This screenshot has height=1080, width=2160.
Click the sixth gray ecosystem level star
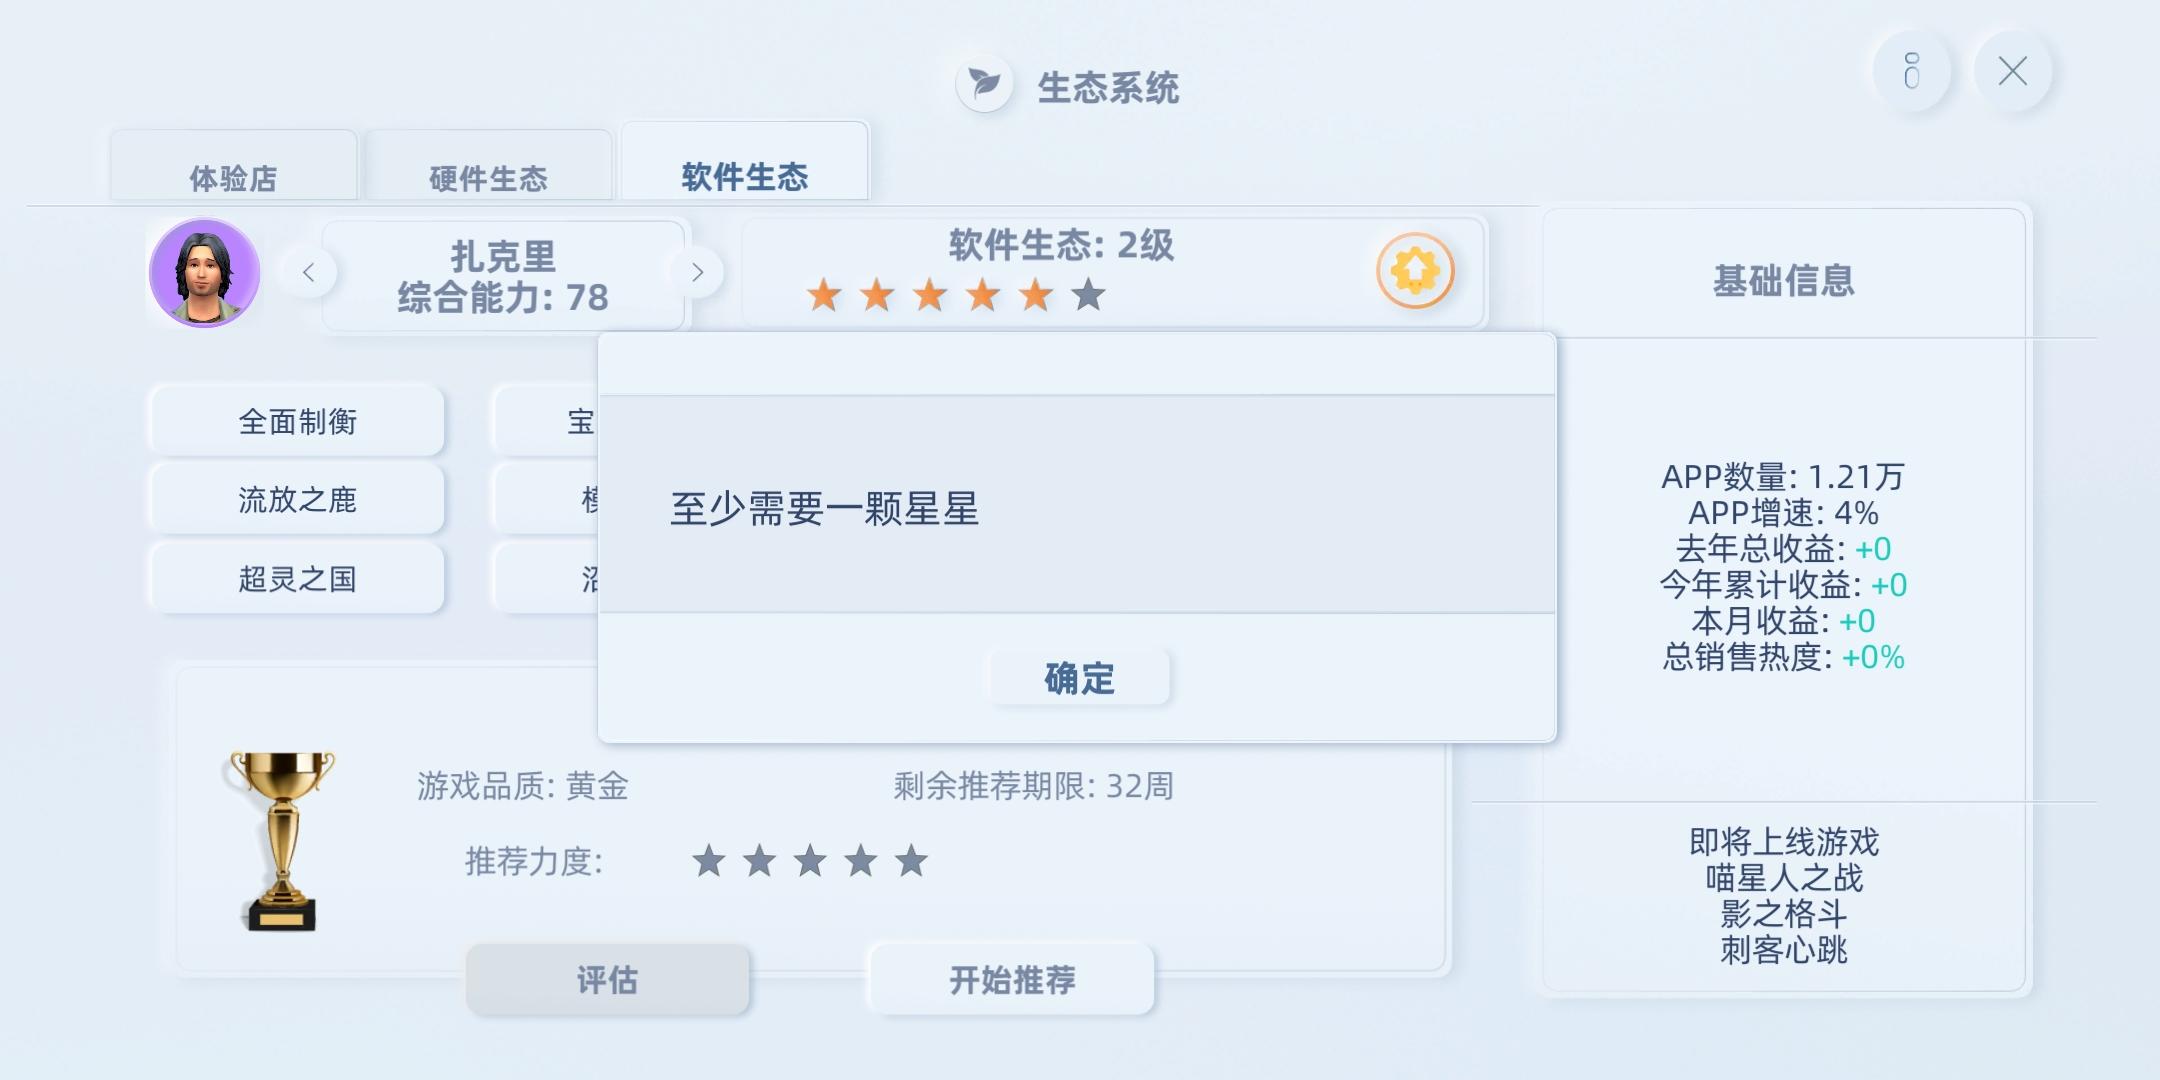[x=1088, y=295]
